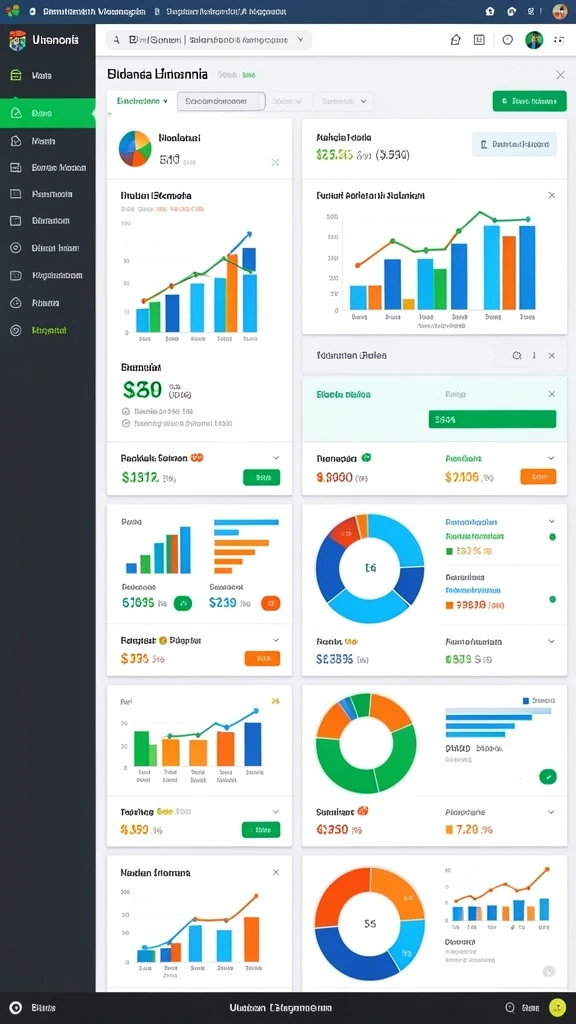Select the green-text first filter tab

[x=142, y=102]
